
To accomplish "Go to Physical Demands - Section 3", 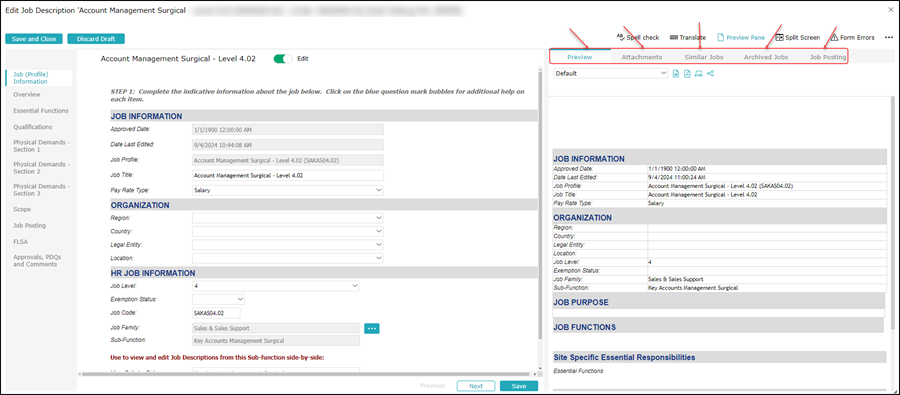I will click(x=41, y=190).
